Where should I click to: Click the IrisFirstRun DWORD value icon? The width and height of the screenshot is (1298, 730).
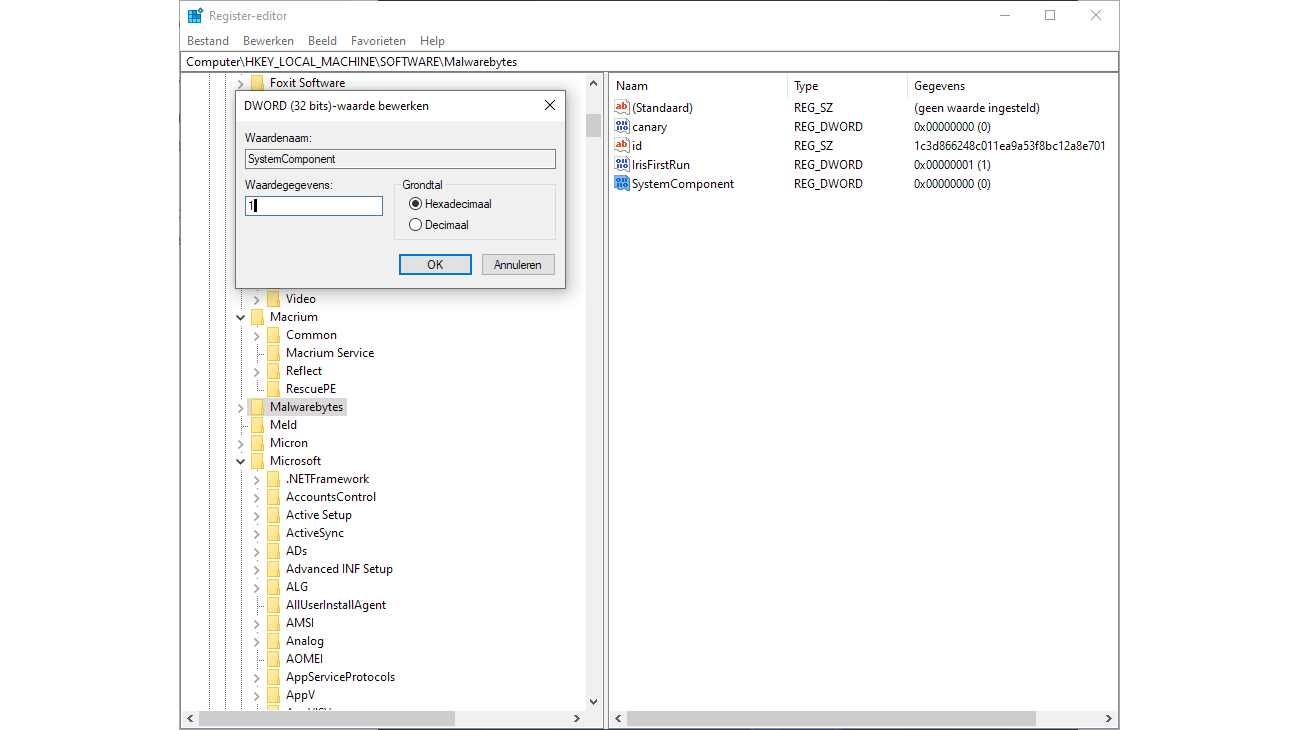point(622,165)
